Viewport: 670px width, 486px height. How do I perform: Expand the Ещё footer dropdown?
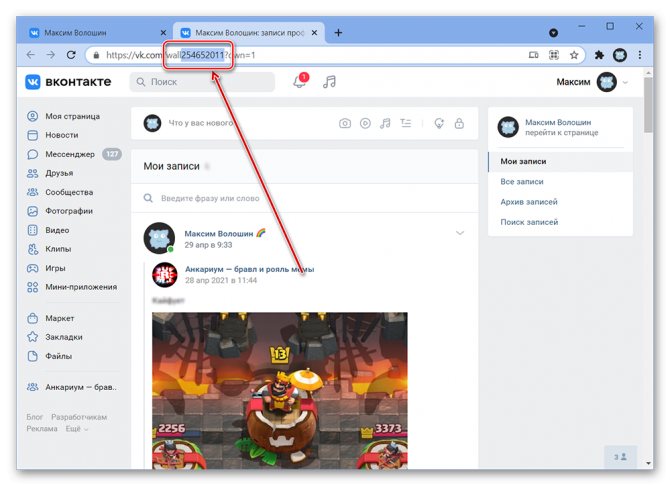(77, 429)
